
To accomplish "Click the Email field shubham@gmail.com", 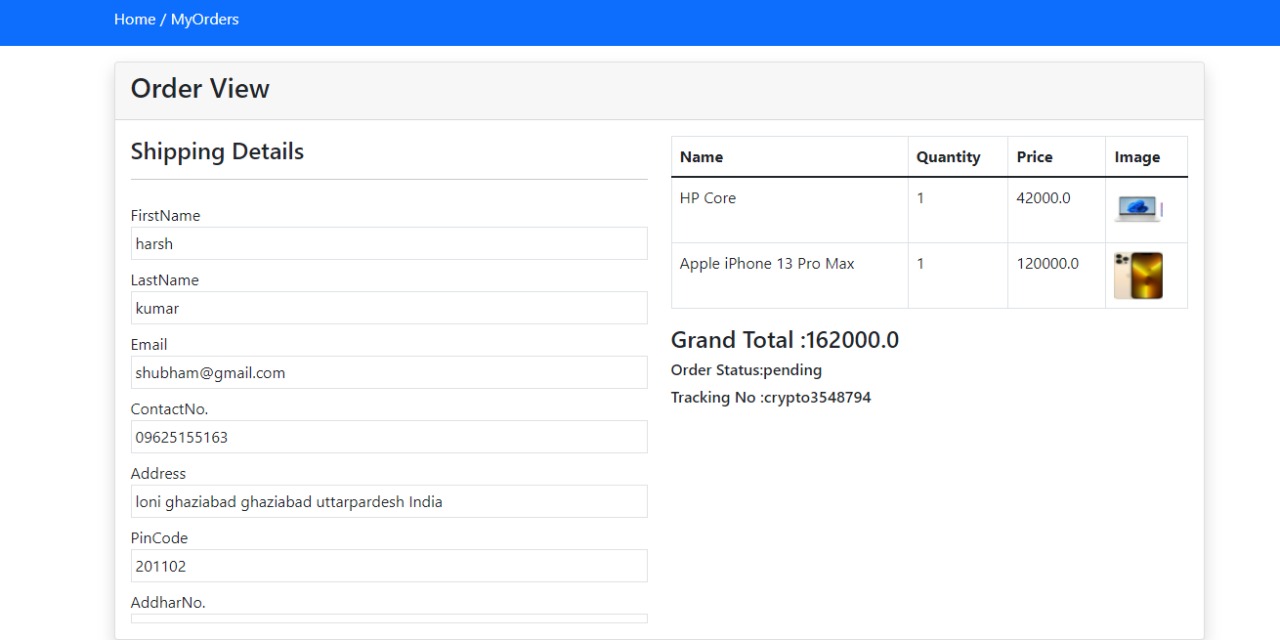I will point(389,373).
